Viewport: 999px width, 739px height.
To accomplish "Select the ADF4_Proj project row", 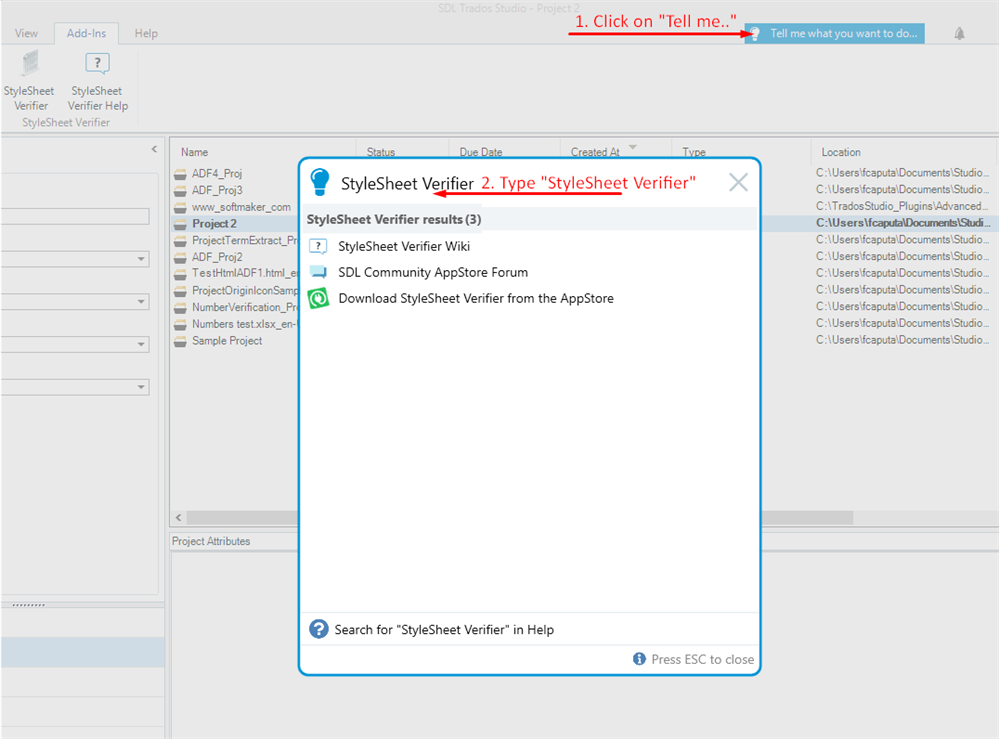I will (x=217, y=173).
